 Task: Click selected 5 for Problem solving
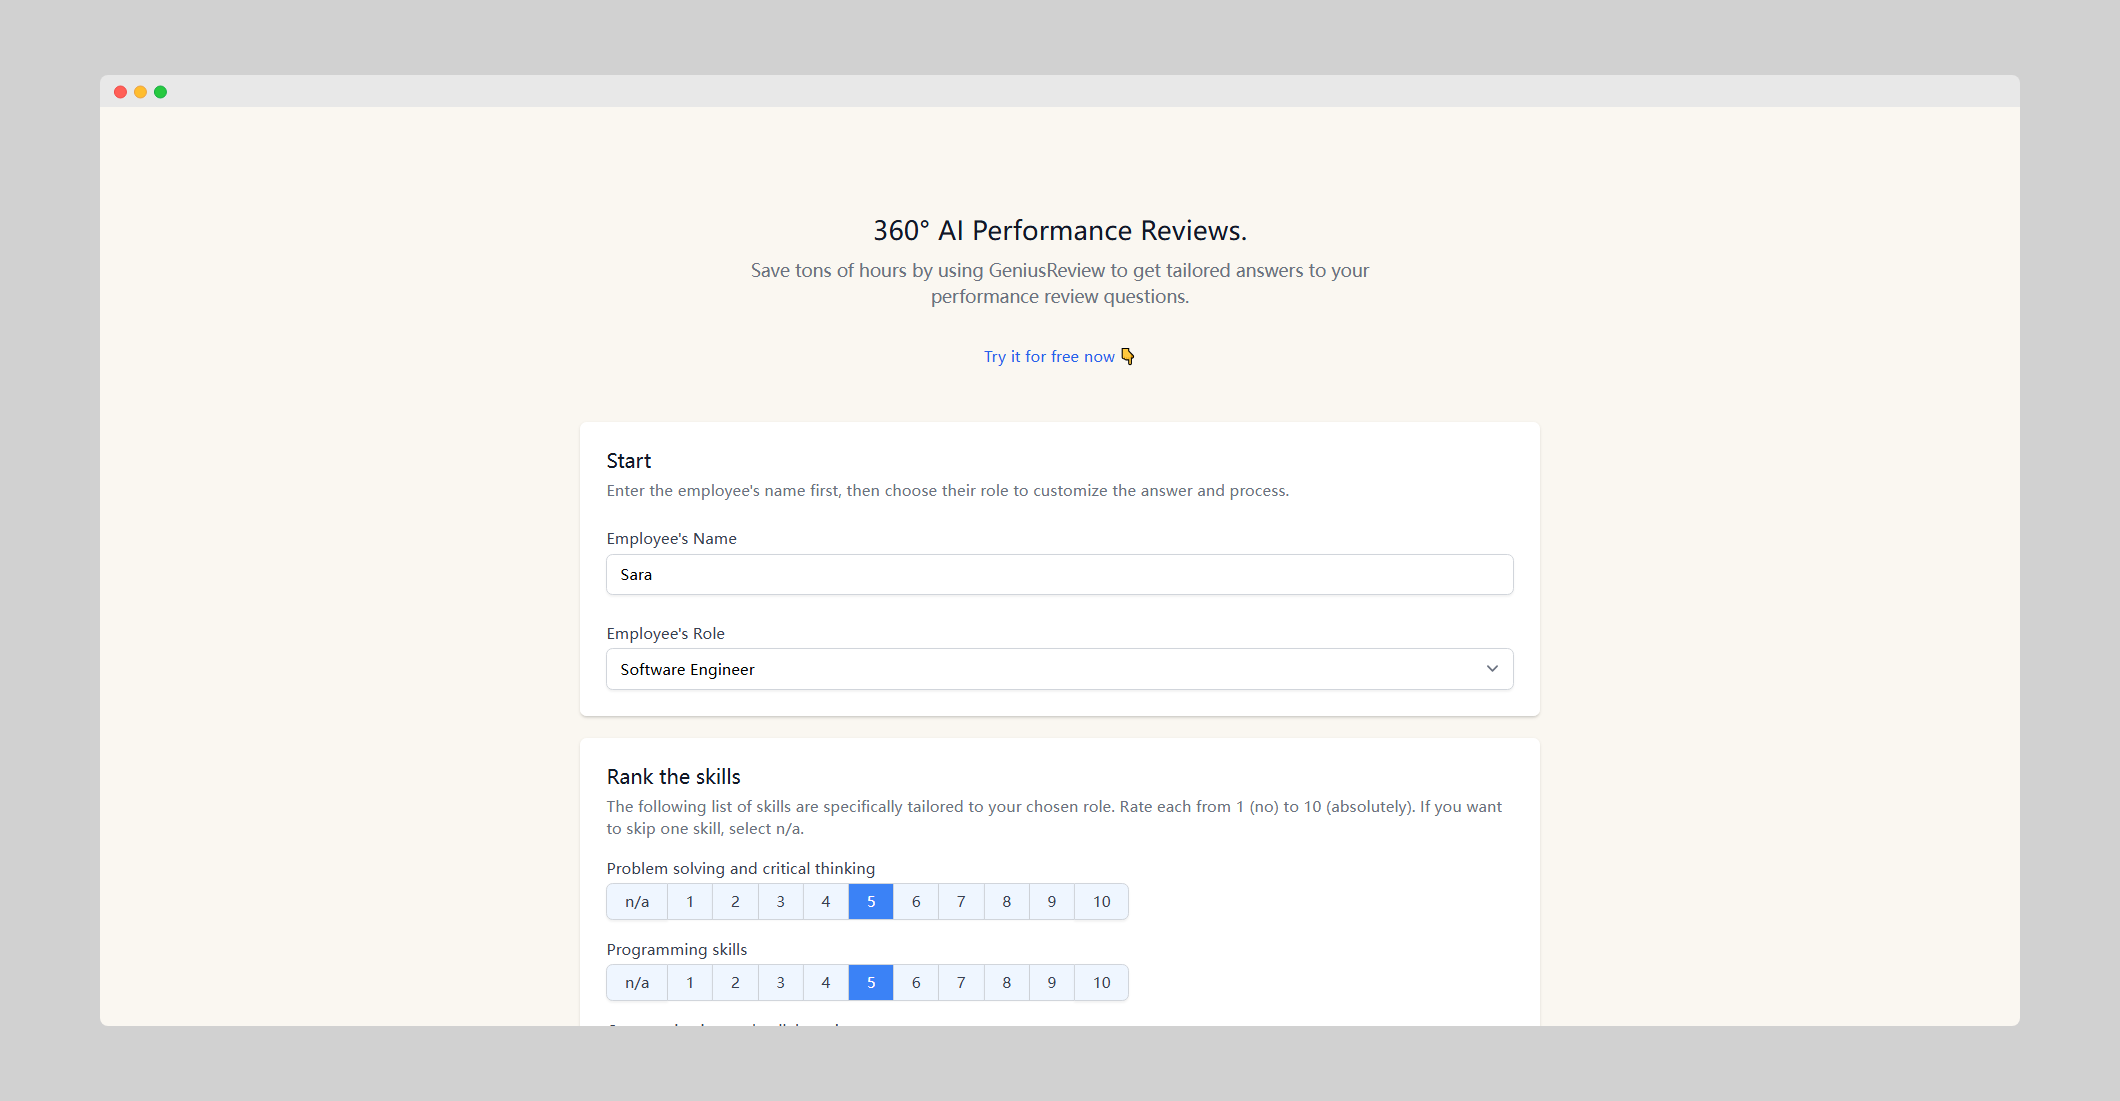(x=871, y=902)
